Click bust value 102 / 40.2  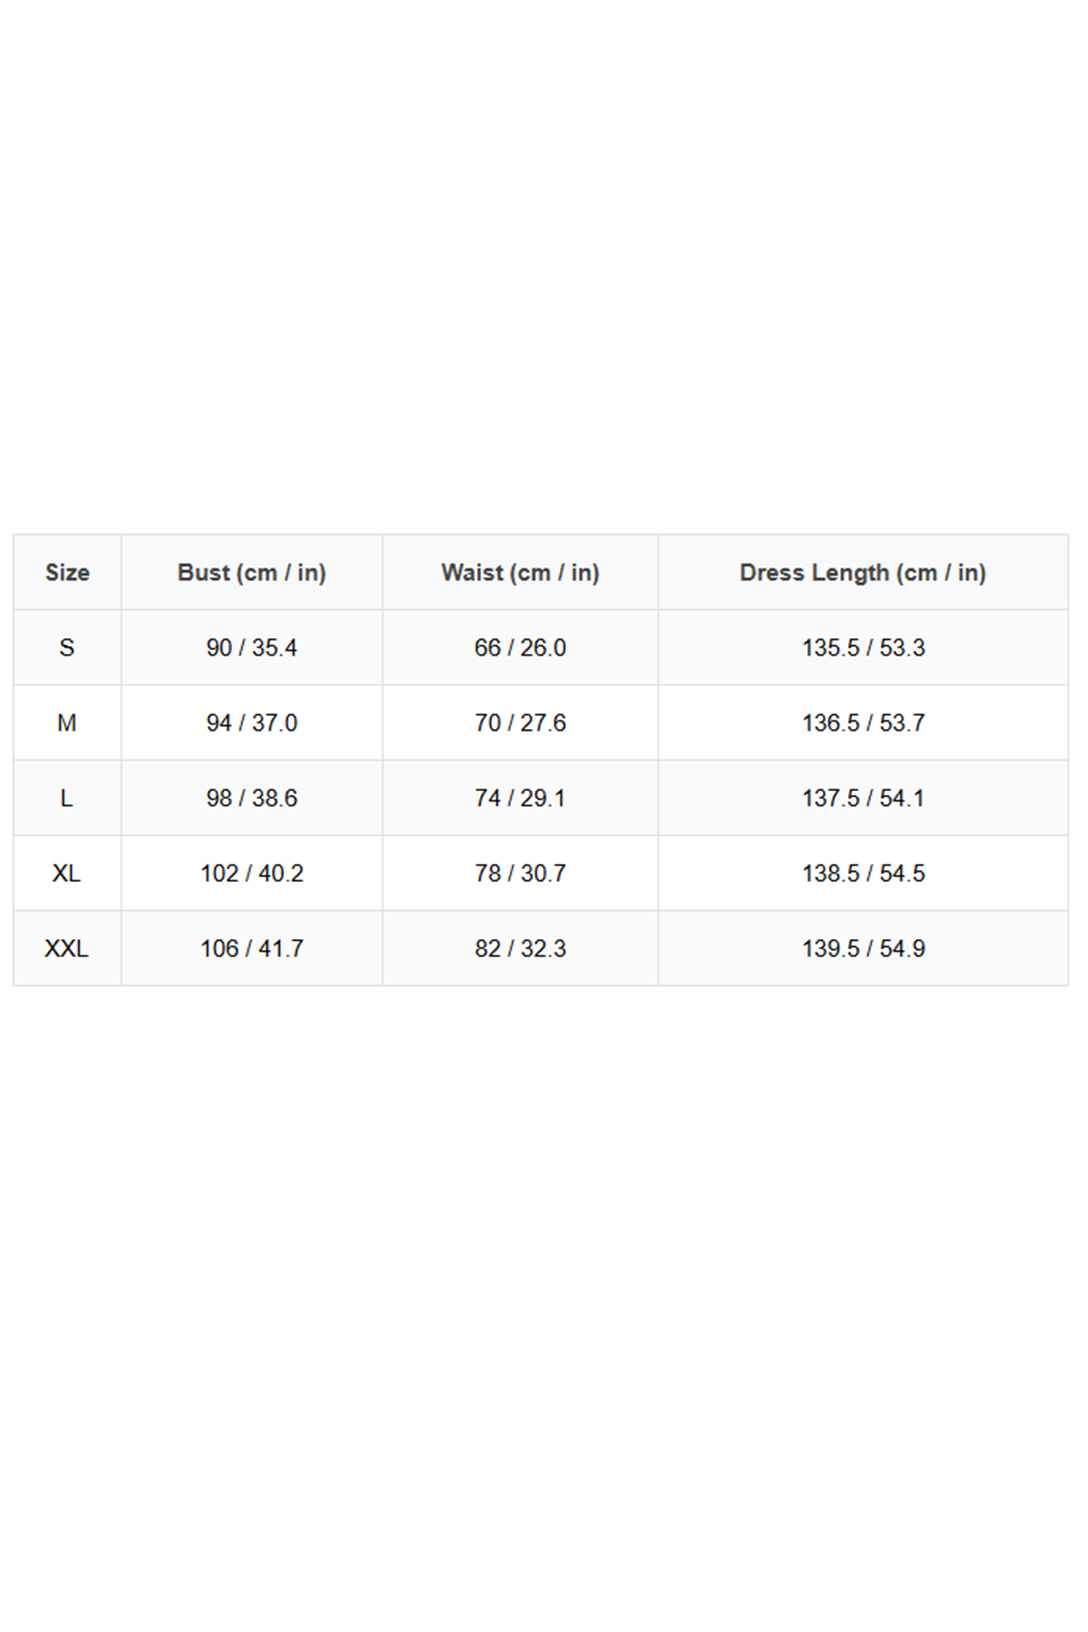click(x=252, y=873)
